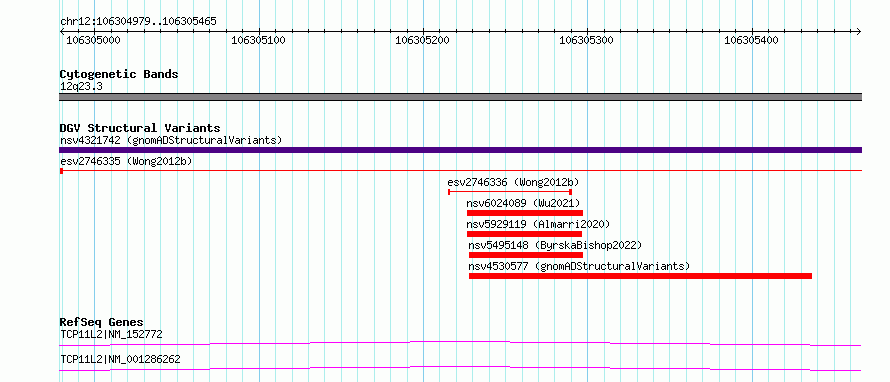Select the magenta NM_001286262 transcript line
Viewport: 890px width, 382px height.
click(x=460, y=368)
